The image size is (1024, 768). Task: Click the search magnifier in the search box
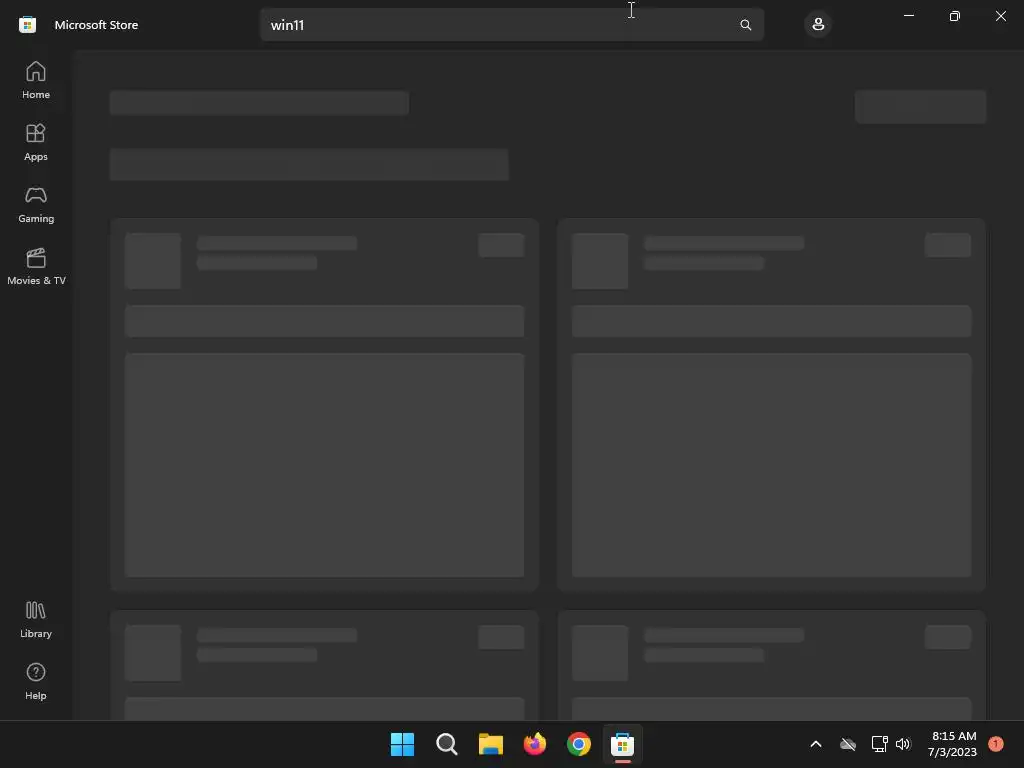tap(745, 25)
